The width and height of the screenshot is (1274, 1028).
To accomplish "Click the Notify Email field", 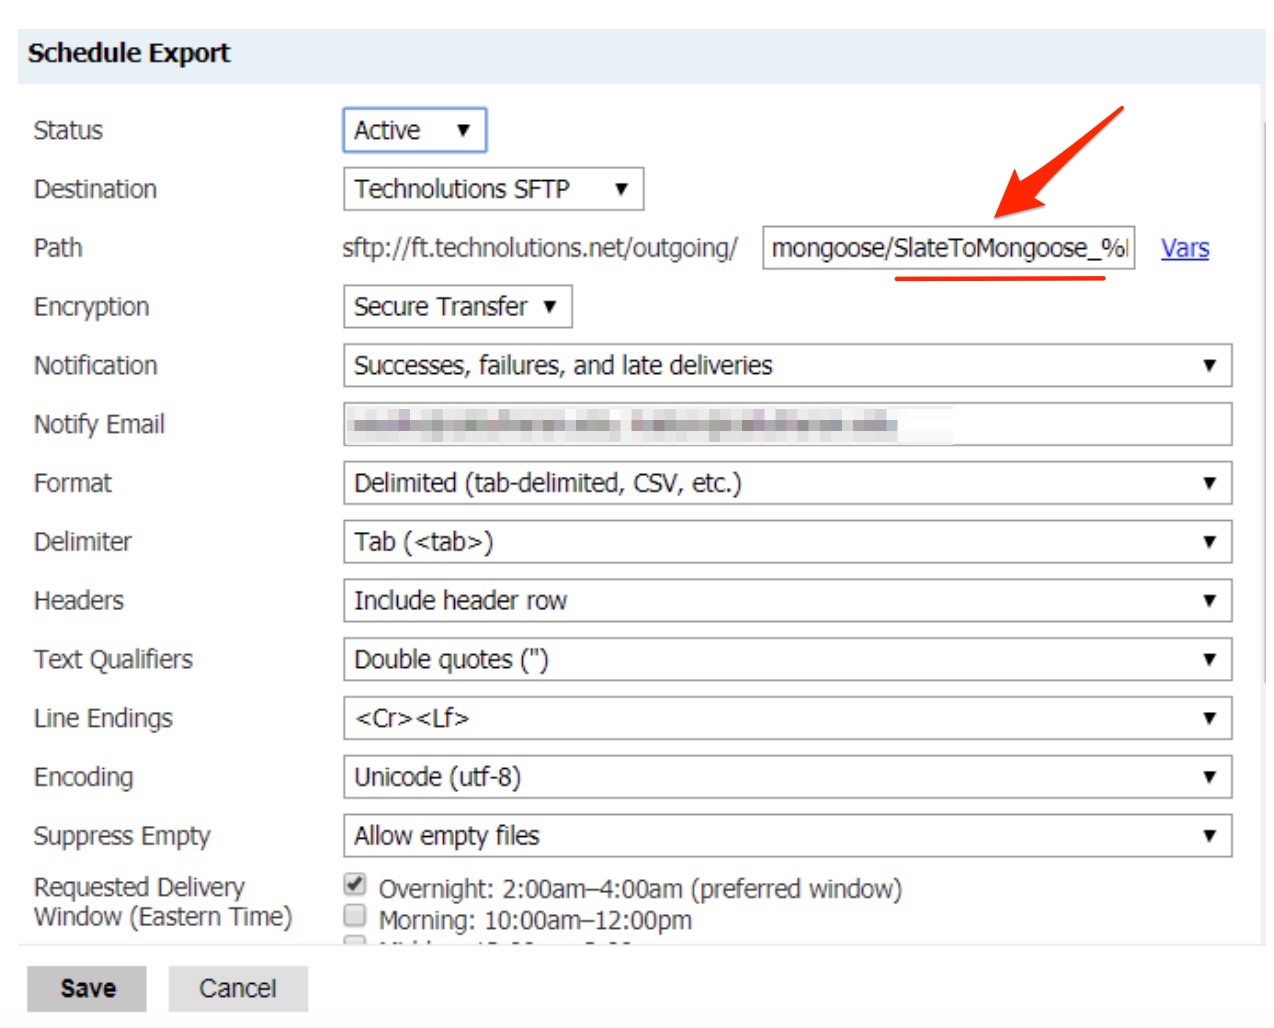I will click(x=786, y=425).
